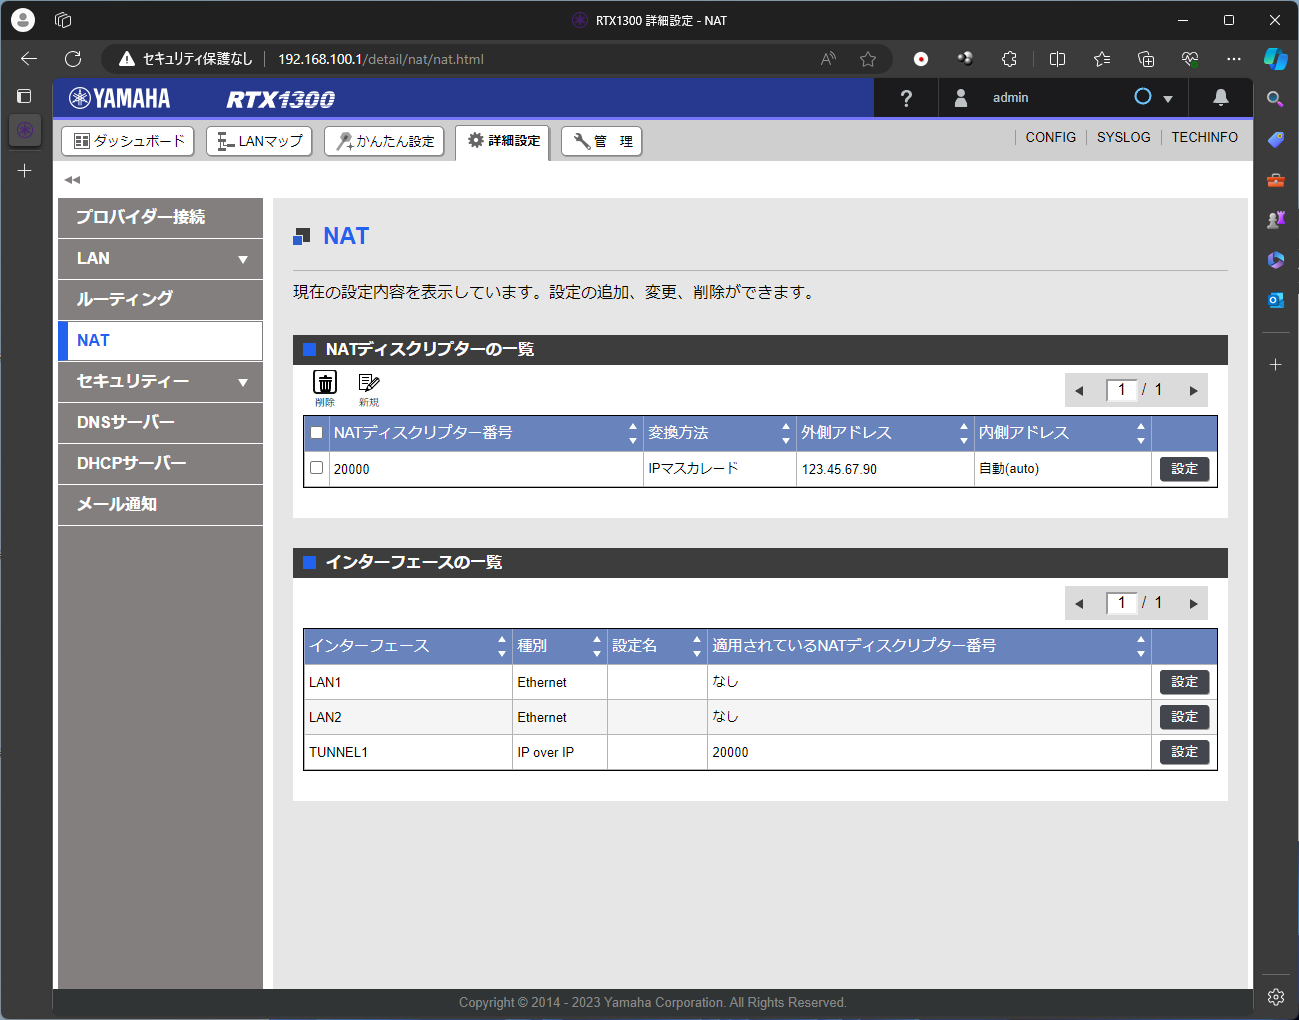Click the new entry (新規) icon
The image size is (1299, 1020).
click(368, 383)
